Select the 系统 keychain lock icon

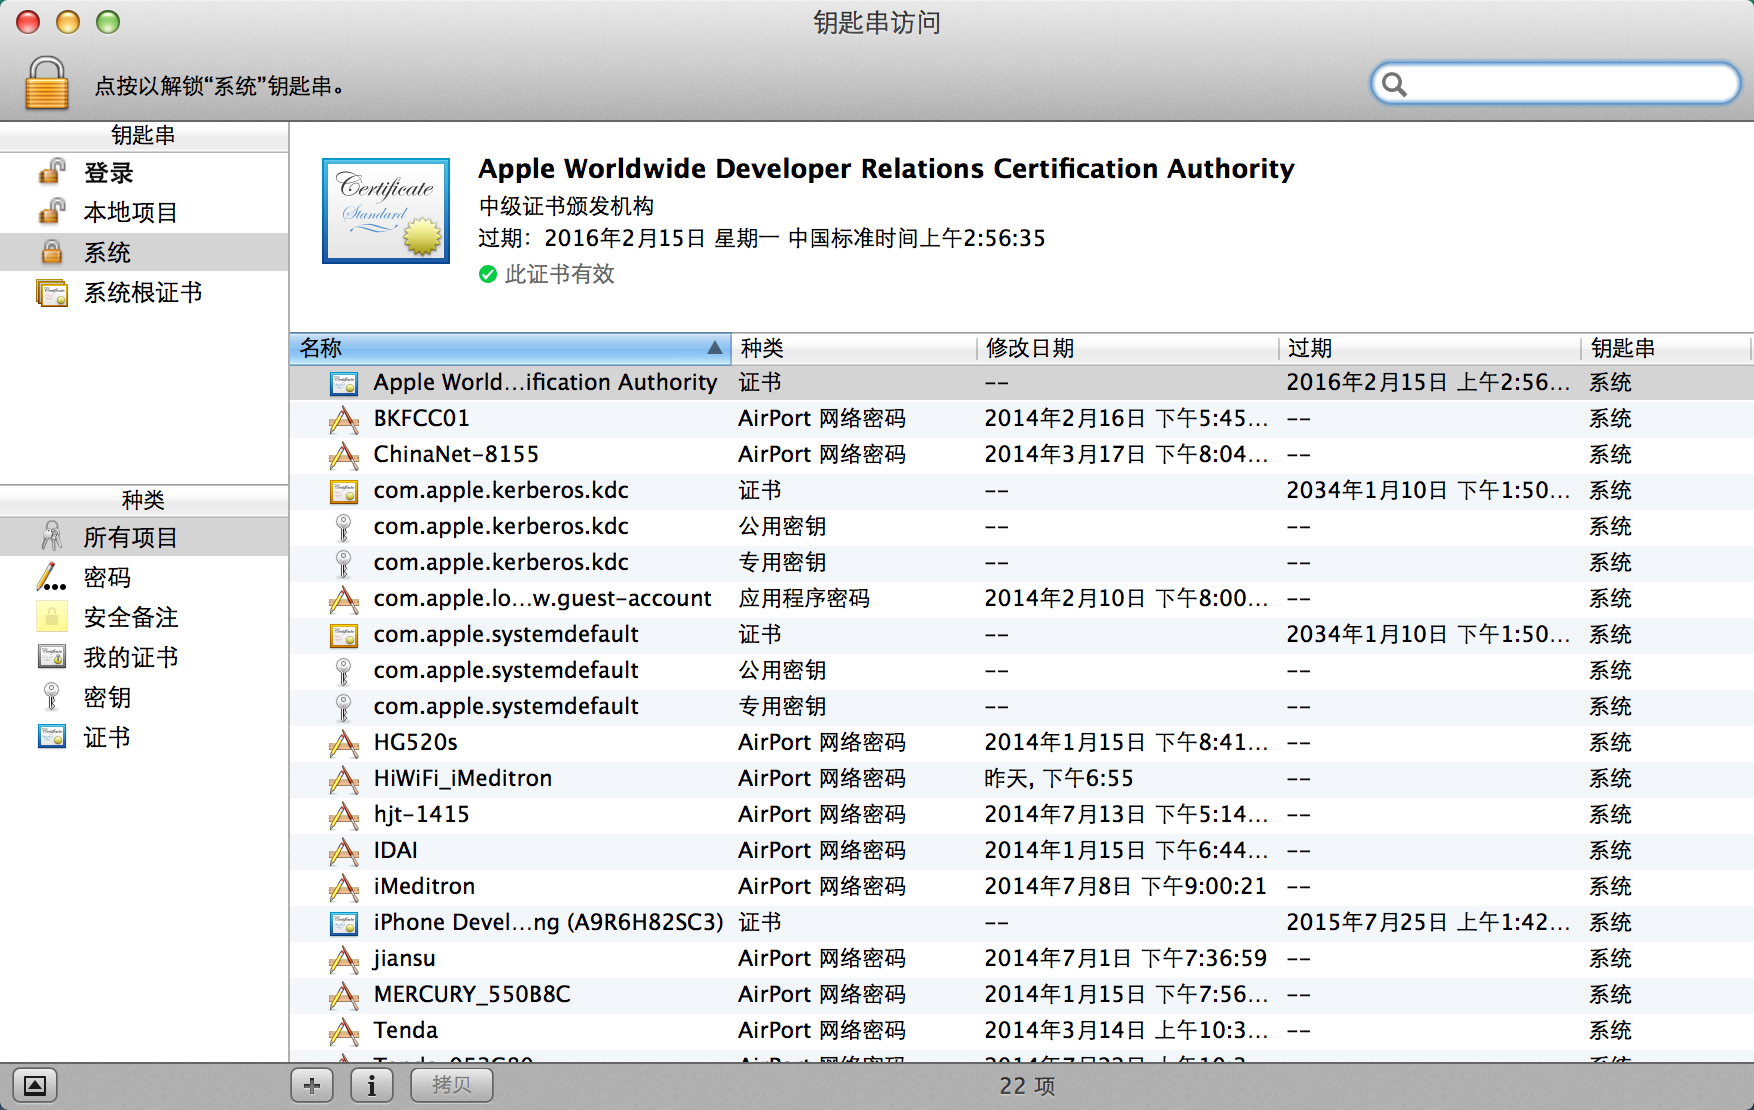pyautogui.click(x=52, y=252)
